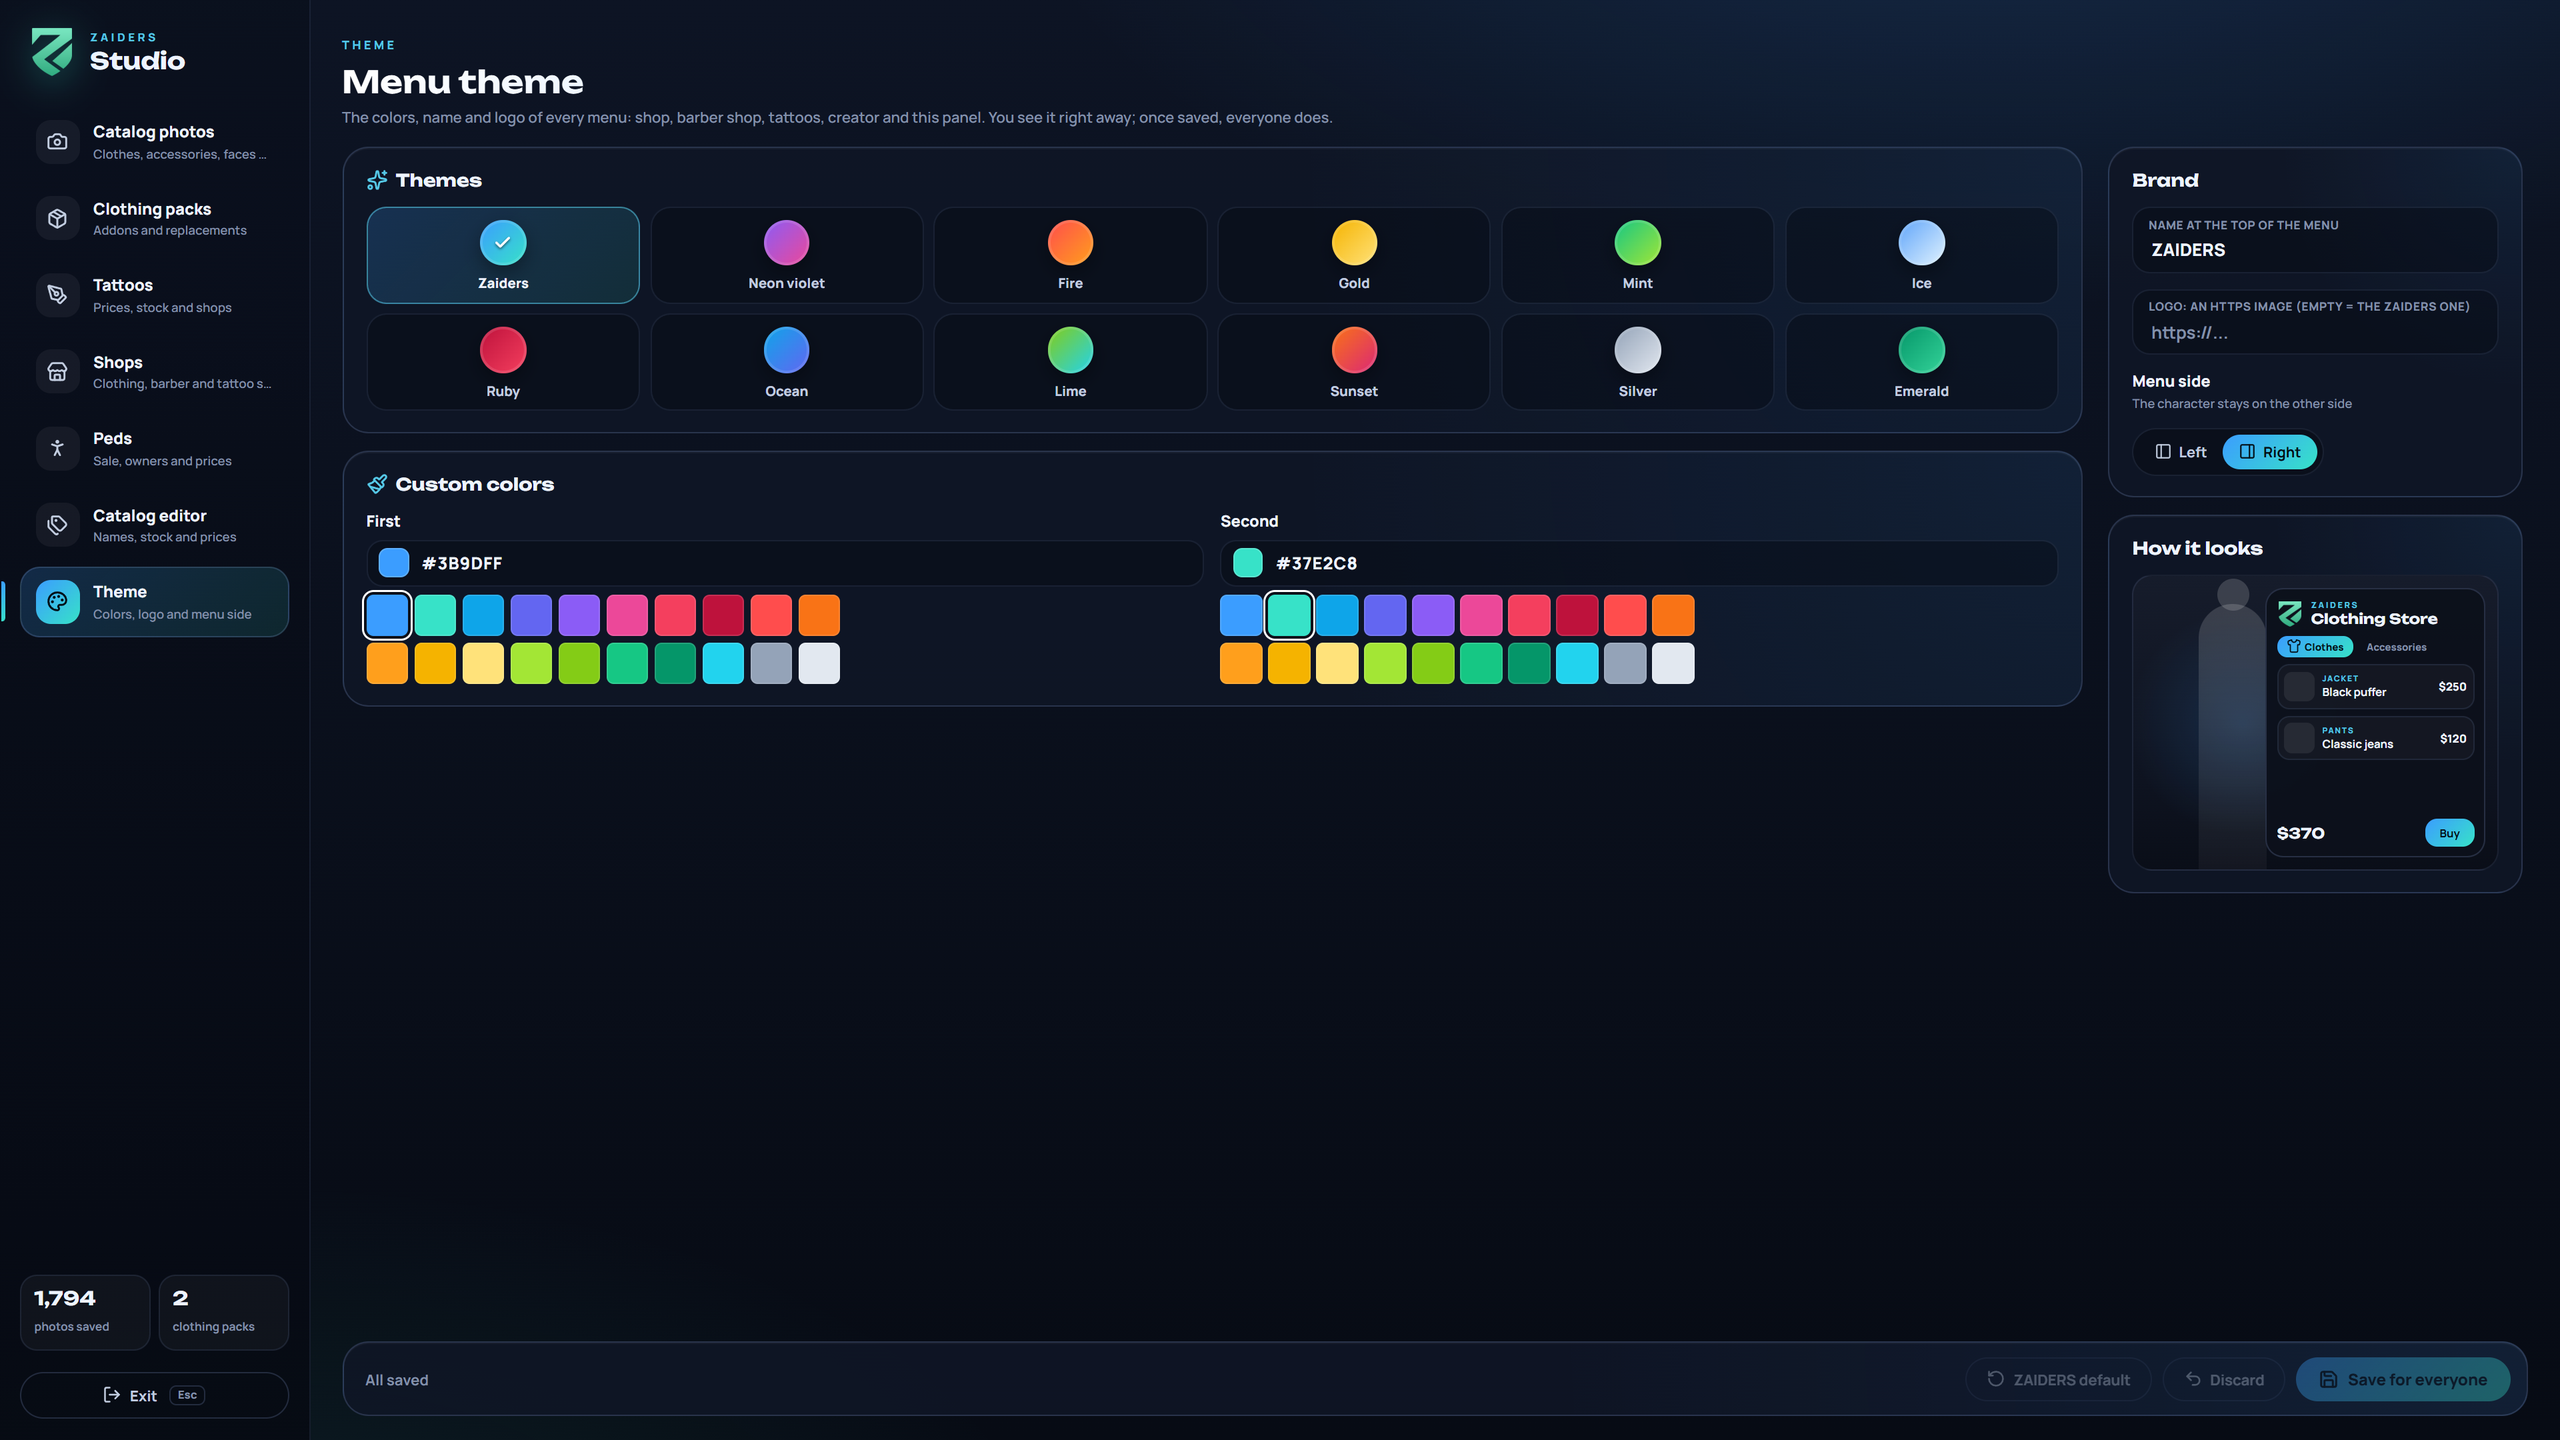Switch to Accessories tab in preview
The image size is (2560, 1440).
pyautogui.click(x=2396, y=647)
